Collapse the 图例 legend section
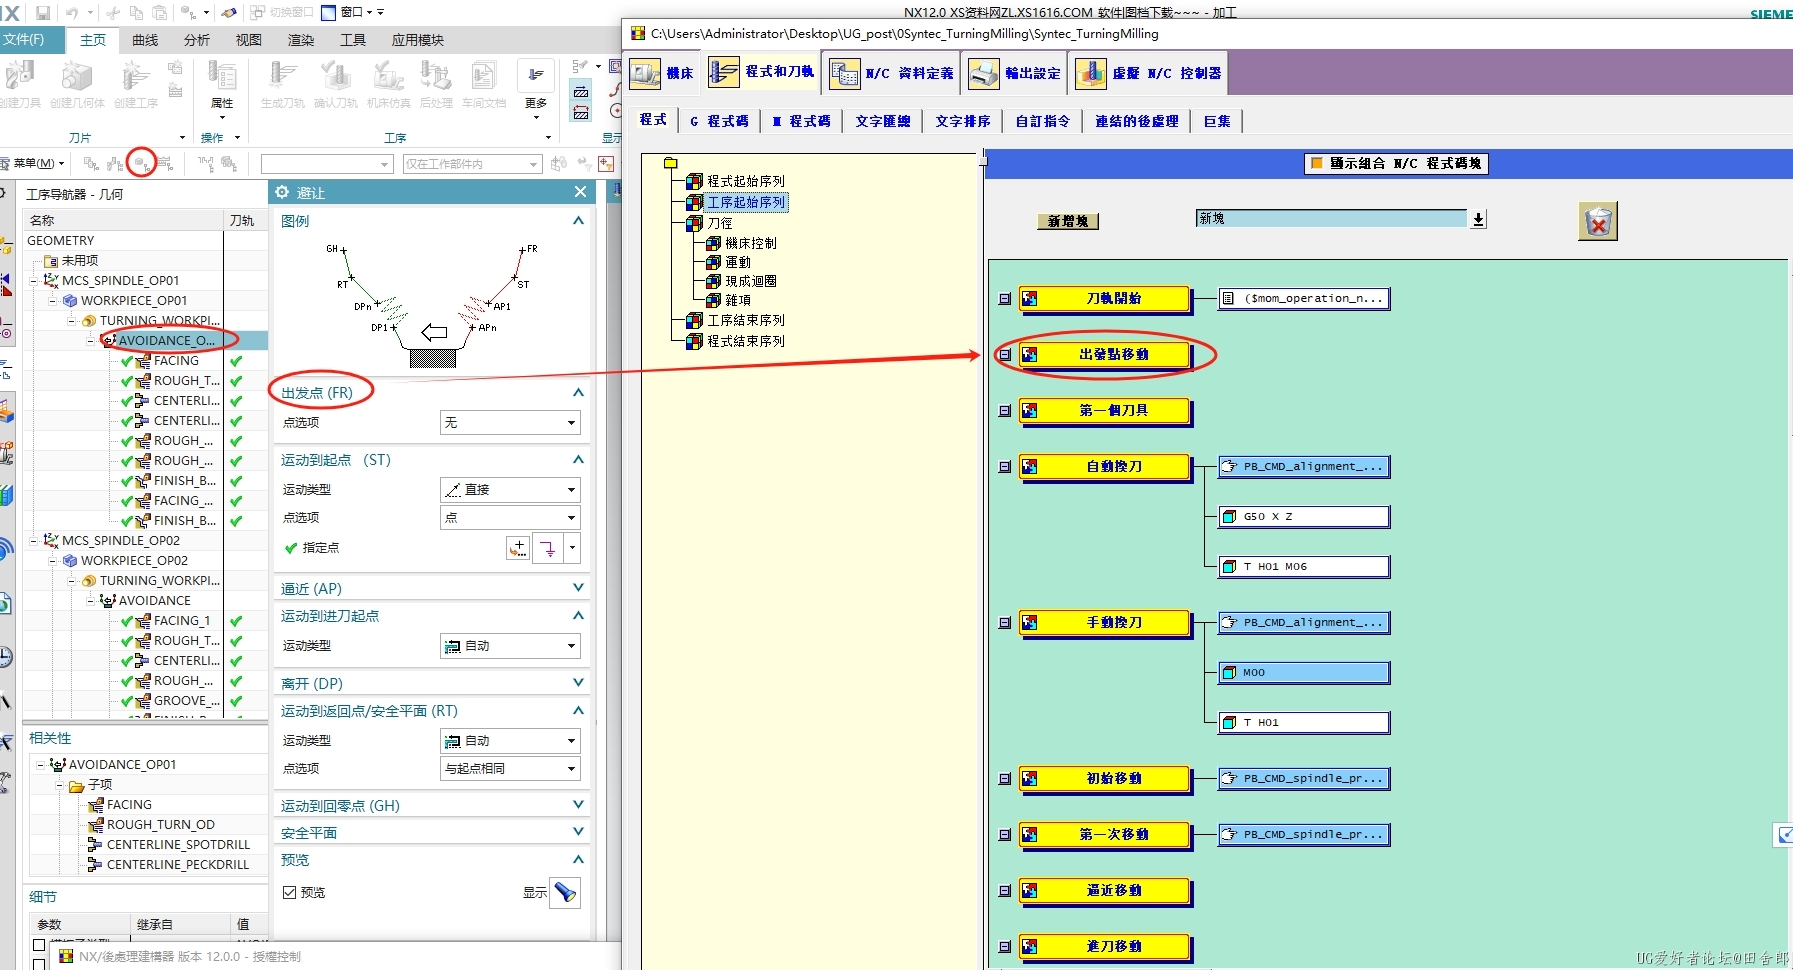Screen dimensions: 1793x970 point(578,221)
